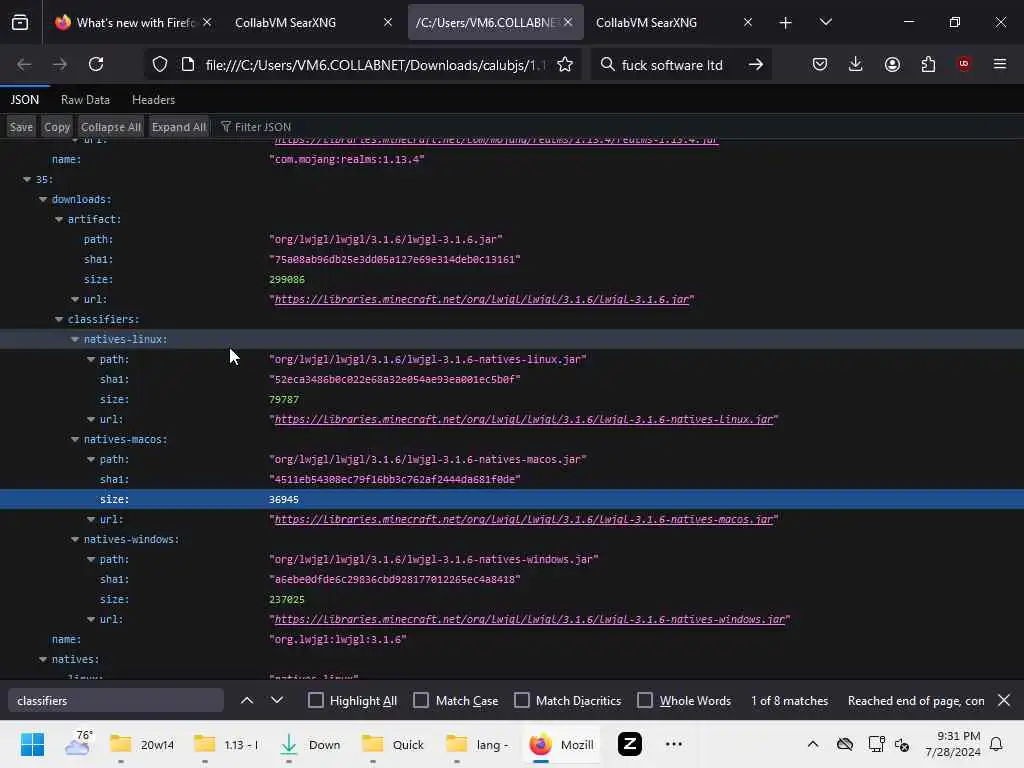Open uBlock Origin extension icon
The width and height of the screenshot is (1024, 768).
click(964, 64)
